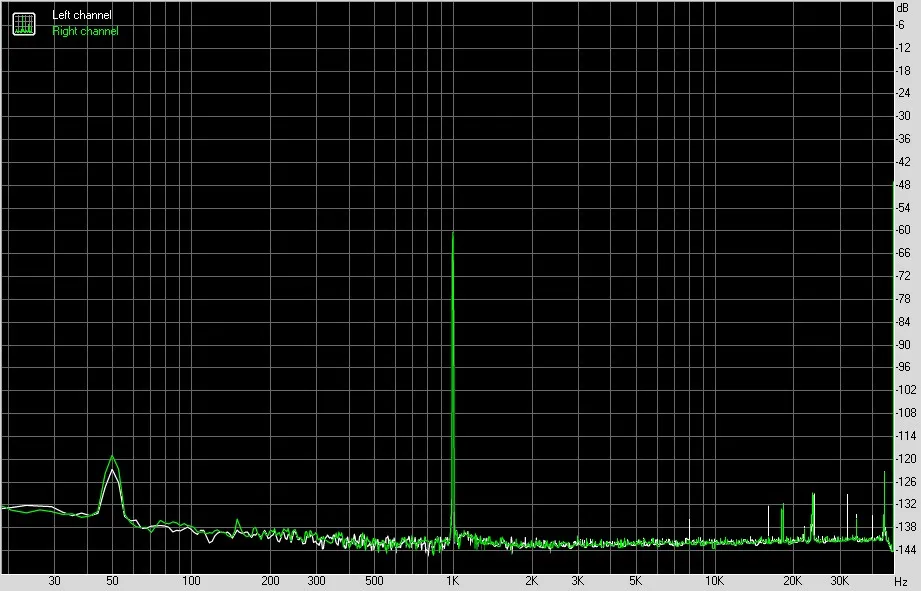Click the 30K frequency axis label
The height and width of the screenshot is (591, 921).
pyautogui.click(x=839, y=581)
